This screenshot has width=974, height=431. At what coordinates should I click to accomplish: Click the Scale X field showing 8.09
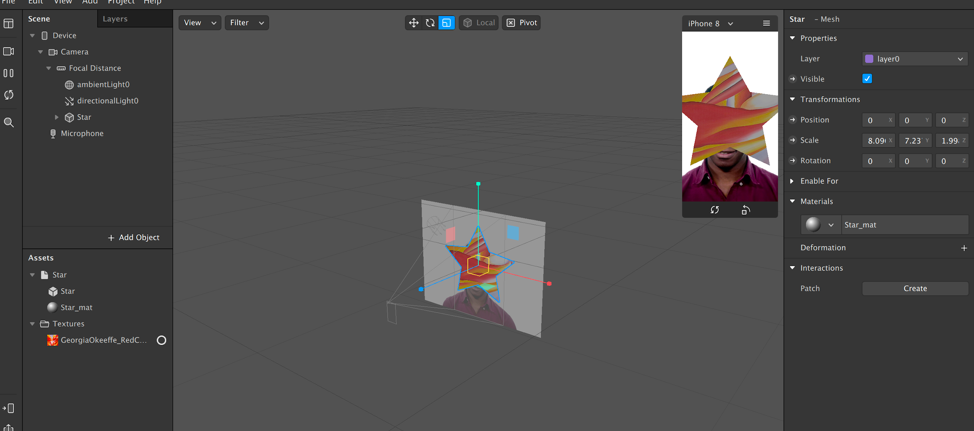878,140
